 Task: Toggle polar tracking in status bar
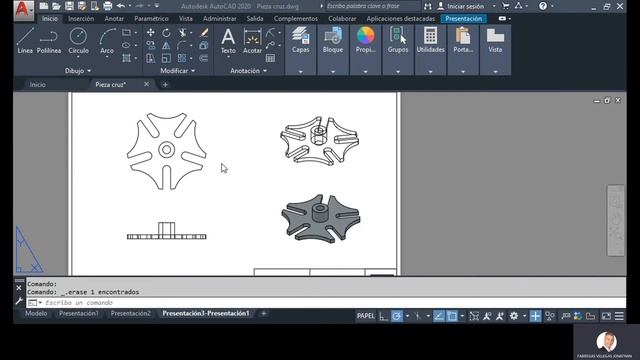(x=396, y=316)
